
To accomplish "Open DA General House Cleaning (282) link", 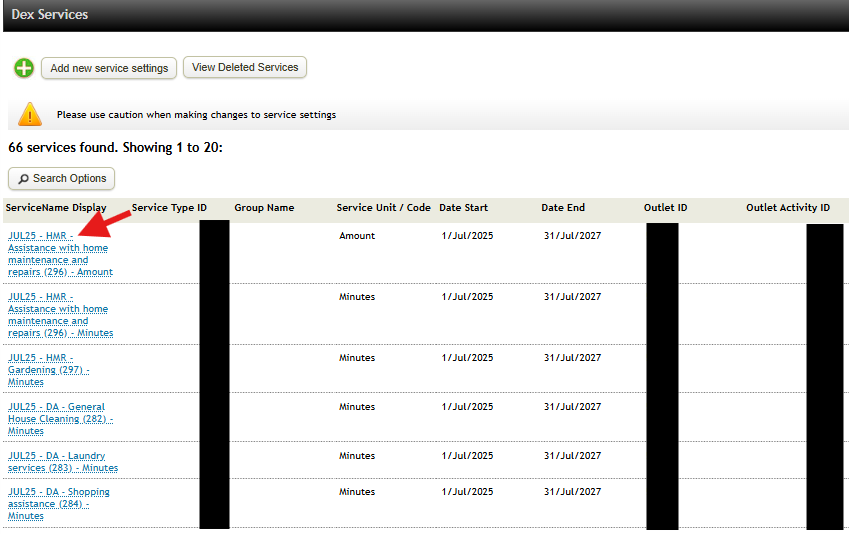I will point(60,419).
